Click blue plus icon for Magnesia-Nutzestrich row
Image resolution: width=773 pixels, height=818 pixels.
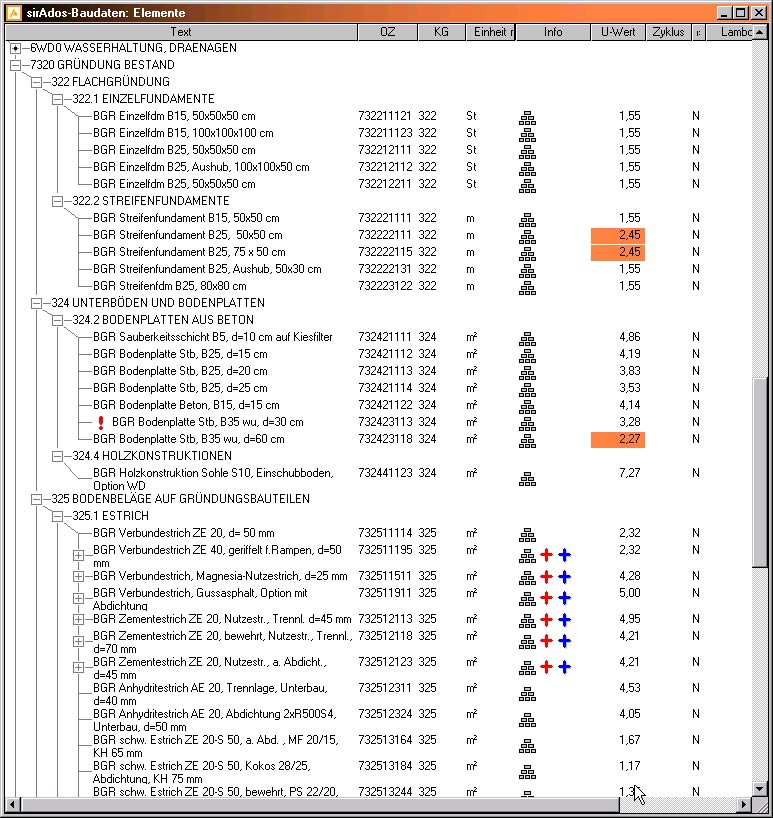[x=564, y=576]
